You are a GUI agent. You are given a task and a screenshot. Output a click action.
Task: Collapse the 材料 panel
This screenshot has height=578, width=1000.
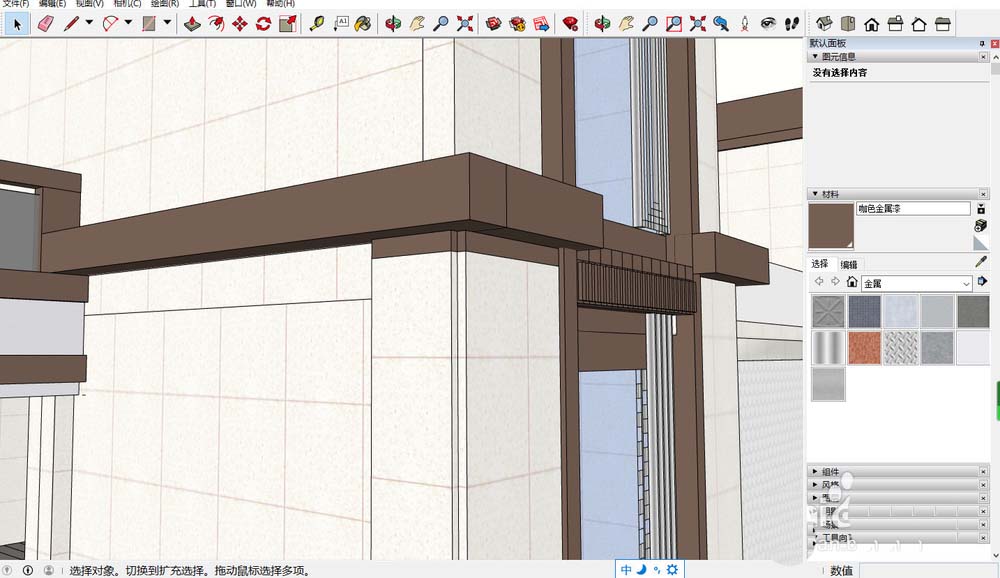815,194
